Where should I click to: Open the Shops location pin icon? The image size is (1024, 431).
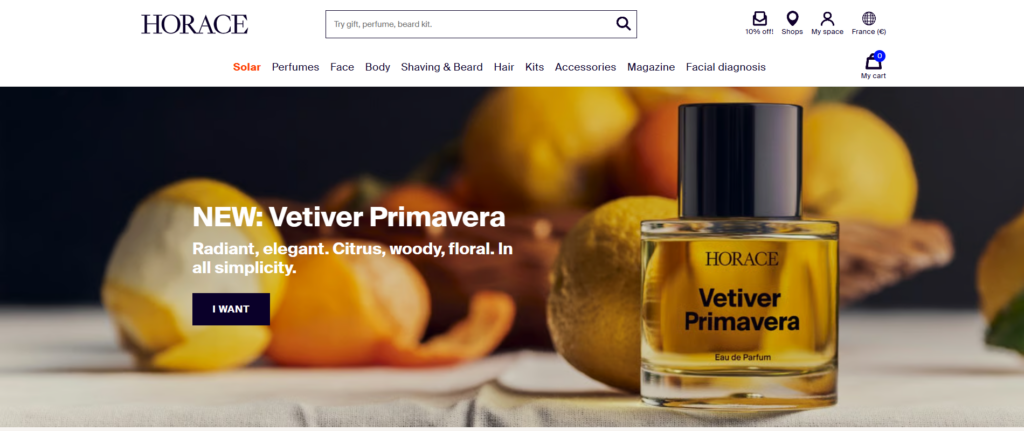(x=792, y=18)
